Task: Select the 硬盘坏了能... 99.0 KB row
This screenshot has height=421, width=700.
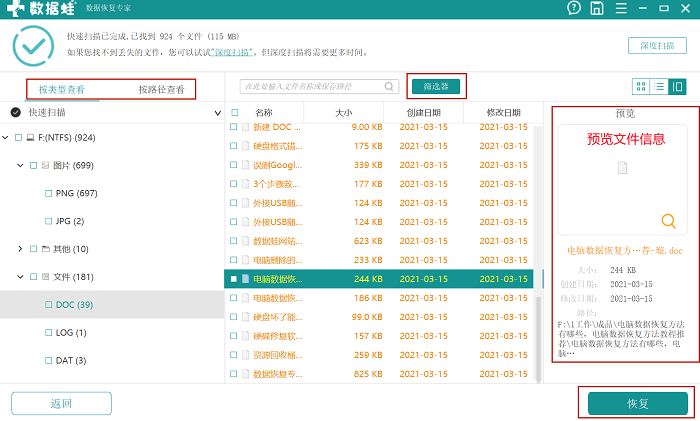Action: point(379,317)
